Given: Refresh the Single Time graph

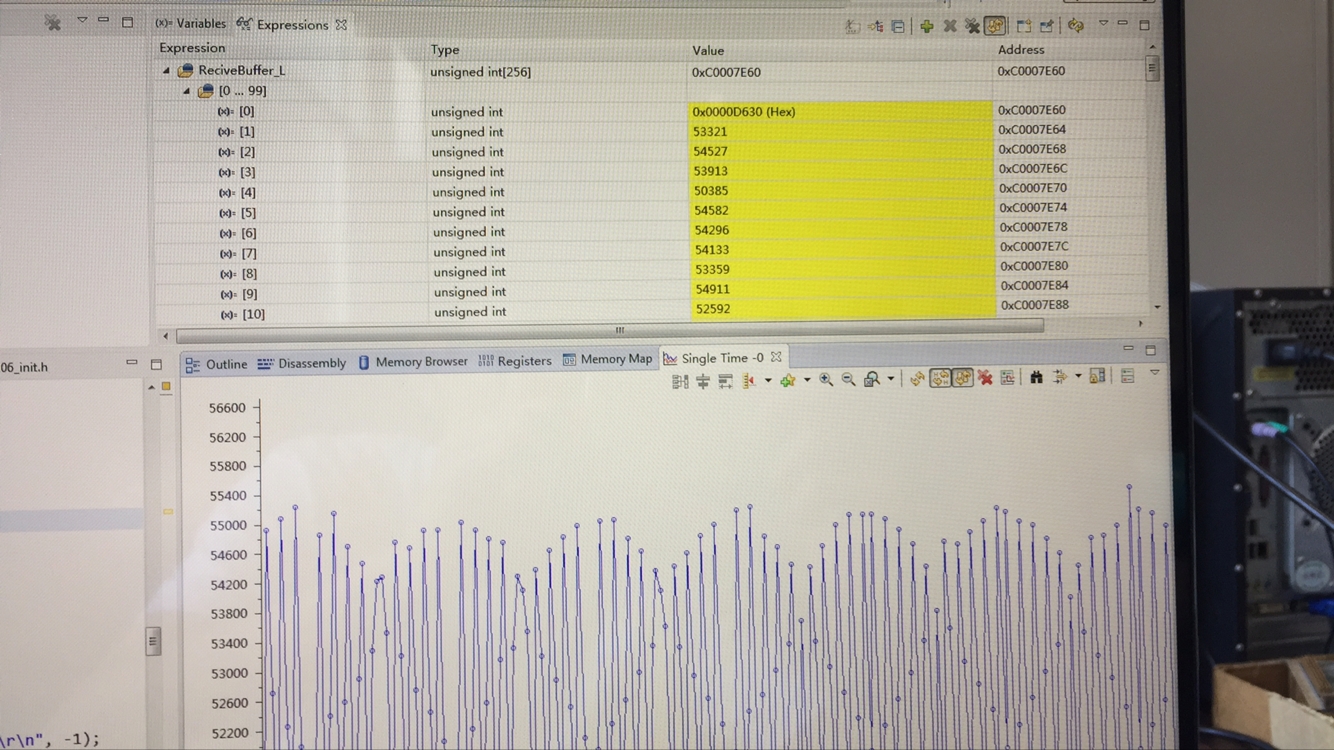Looking at the screenshot, I should [x=917, y=378].
